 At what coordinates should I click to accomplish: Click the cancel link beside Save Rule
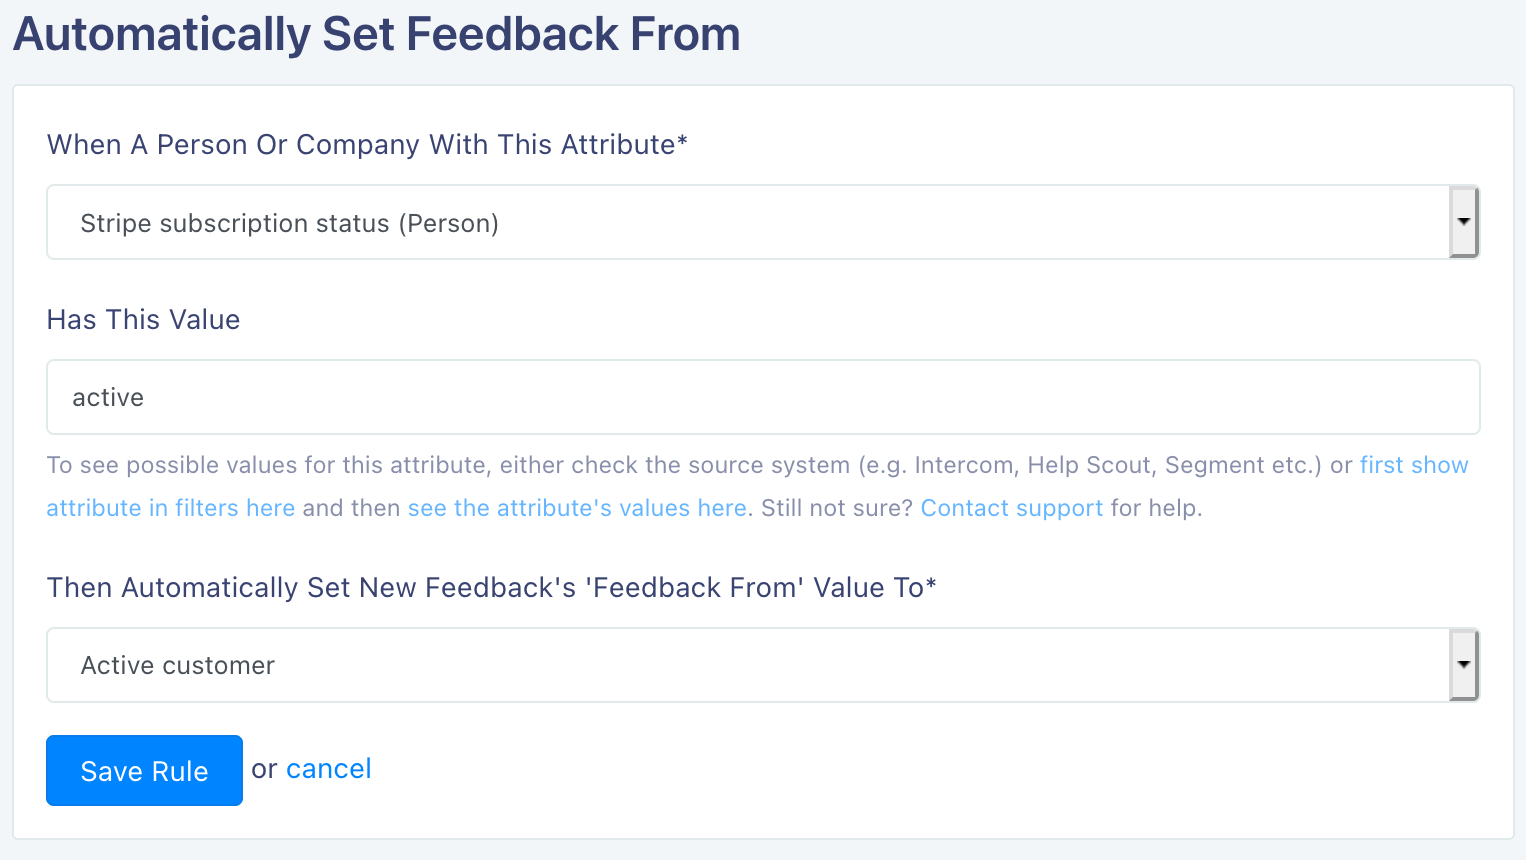coord(328,769)
